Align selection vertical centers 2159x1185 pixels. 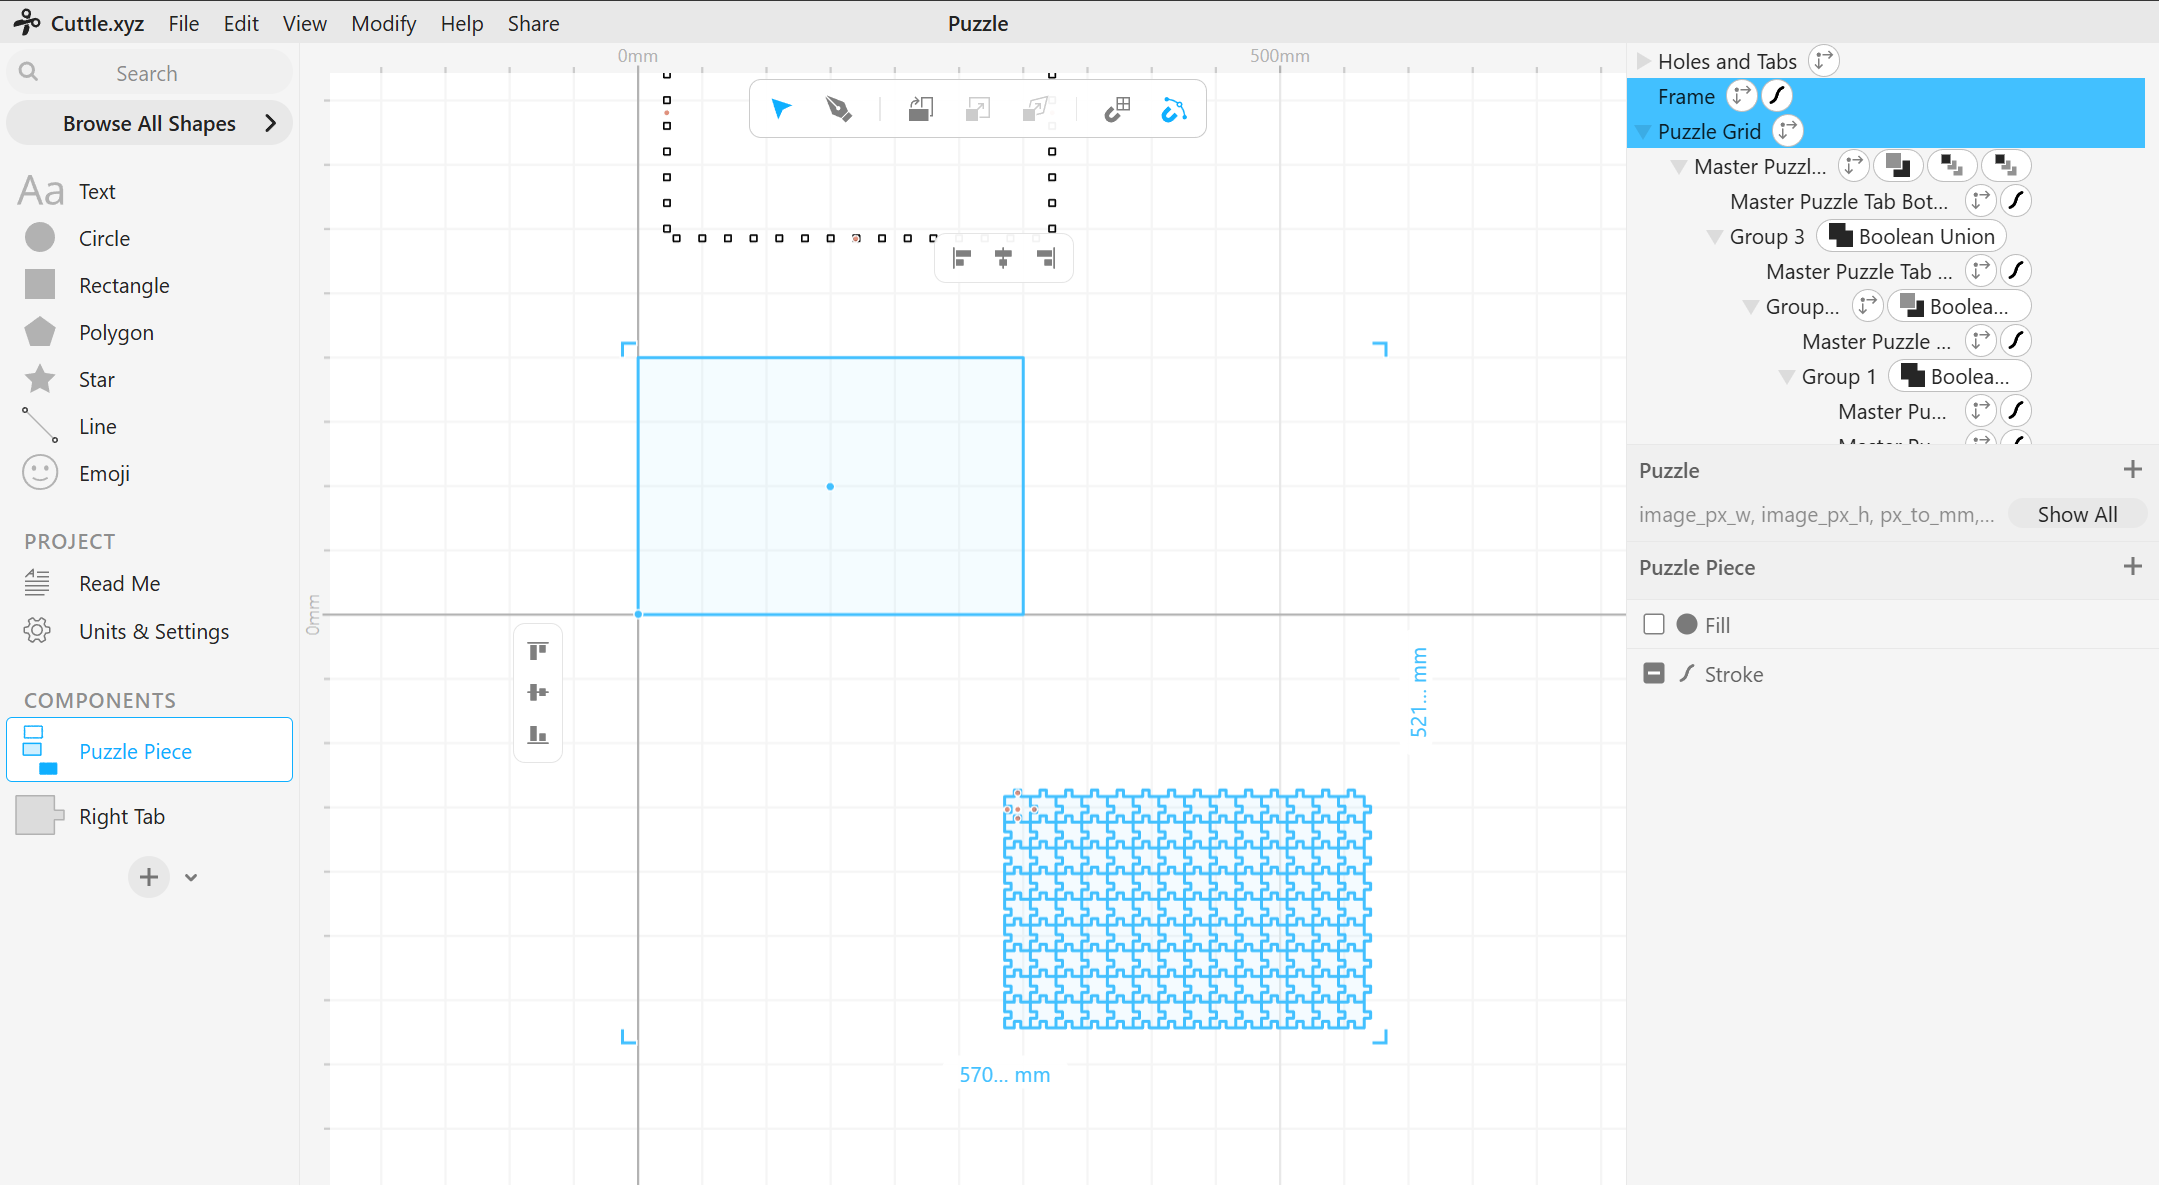pyautogui.click(x=538, y=692)
